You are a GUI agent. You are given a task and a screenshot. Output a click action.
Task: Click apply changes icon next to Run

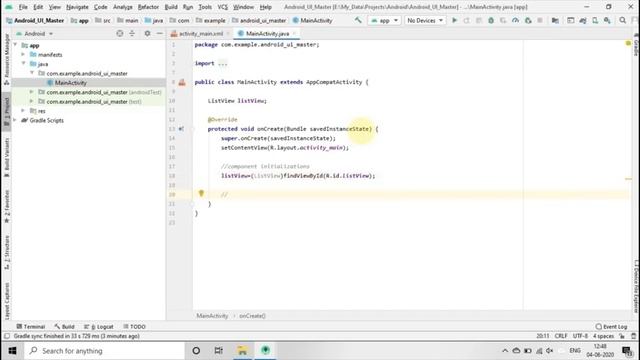tap(467, 20)
